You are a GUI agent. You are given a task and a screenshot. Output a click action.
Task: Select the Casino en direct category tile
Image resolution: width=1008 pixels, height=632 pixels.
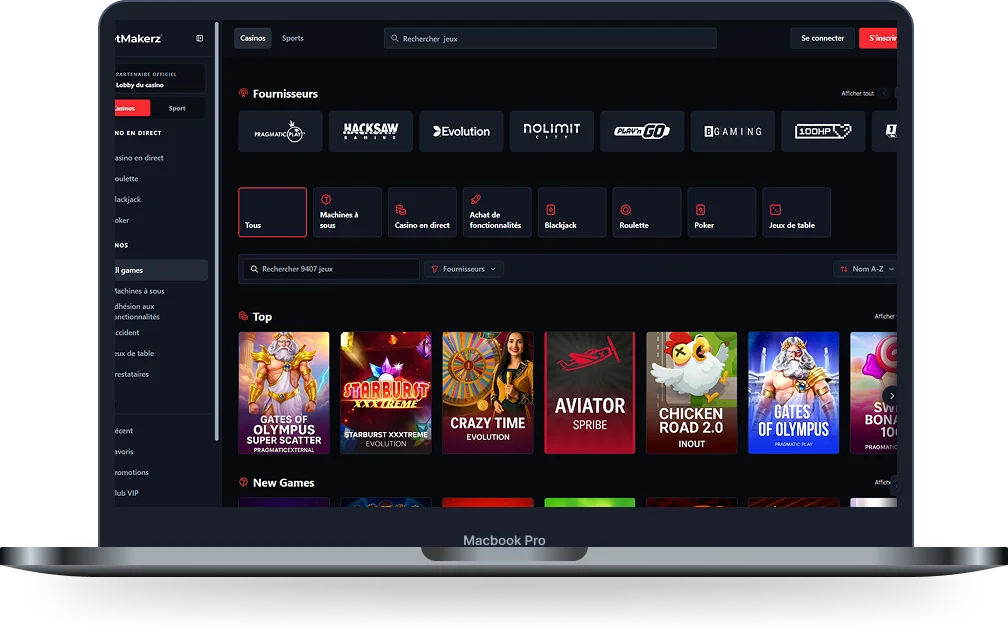422,212
